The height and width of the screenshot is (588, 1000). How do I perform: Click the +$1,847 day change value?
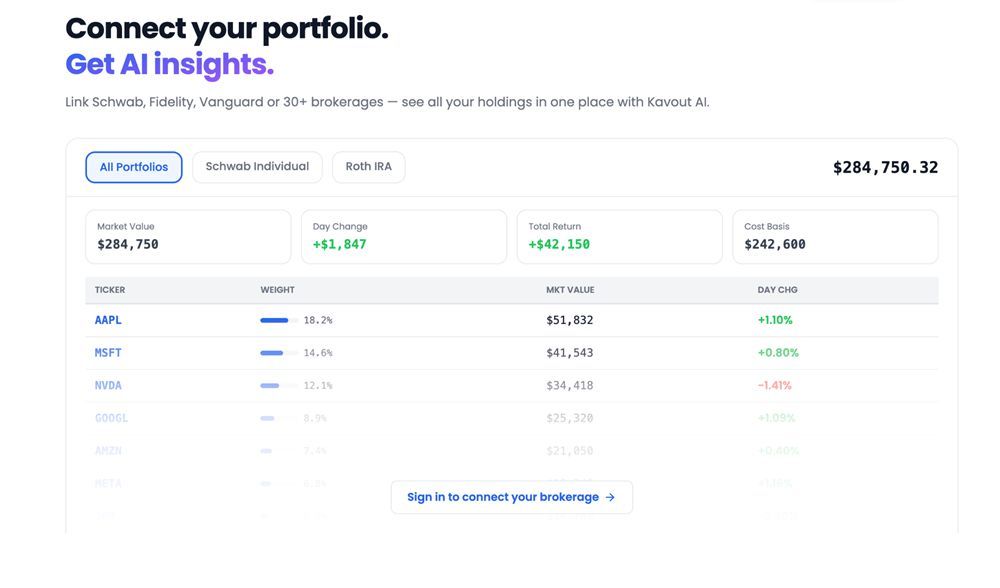click(x=339, y=244)
